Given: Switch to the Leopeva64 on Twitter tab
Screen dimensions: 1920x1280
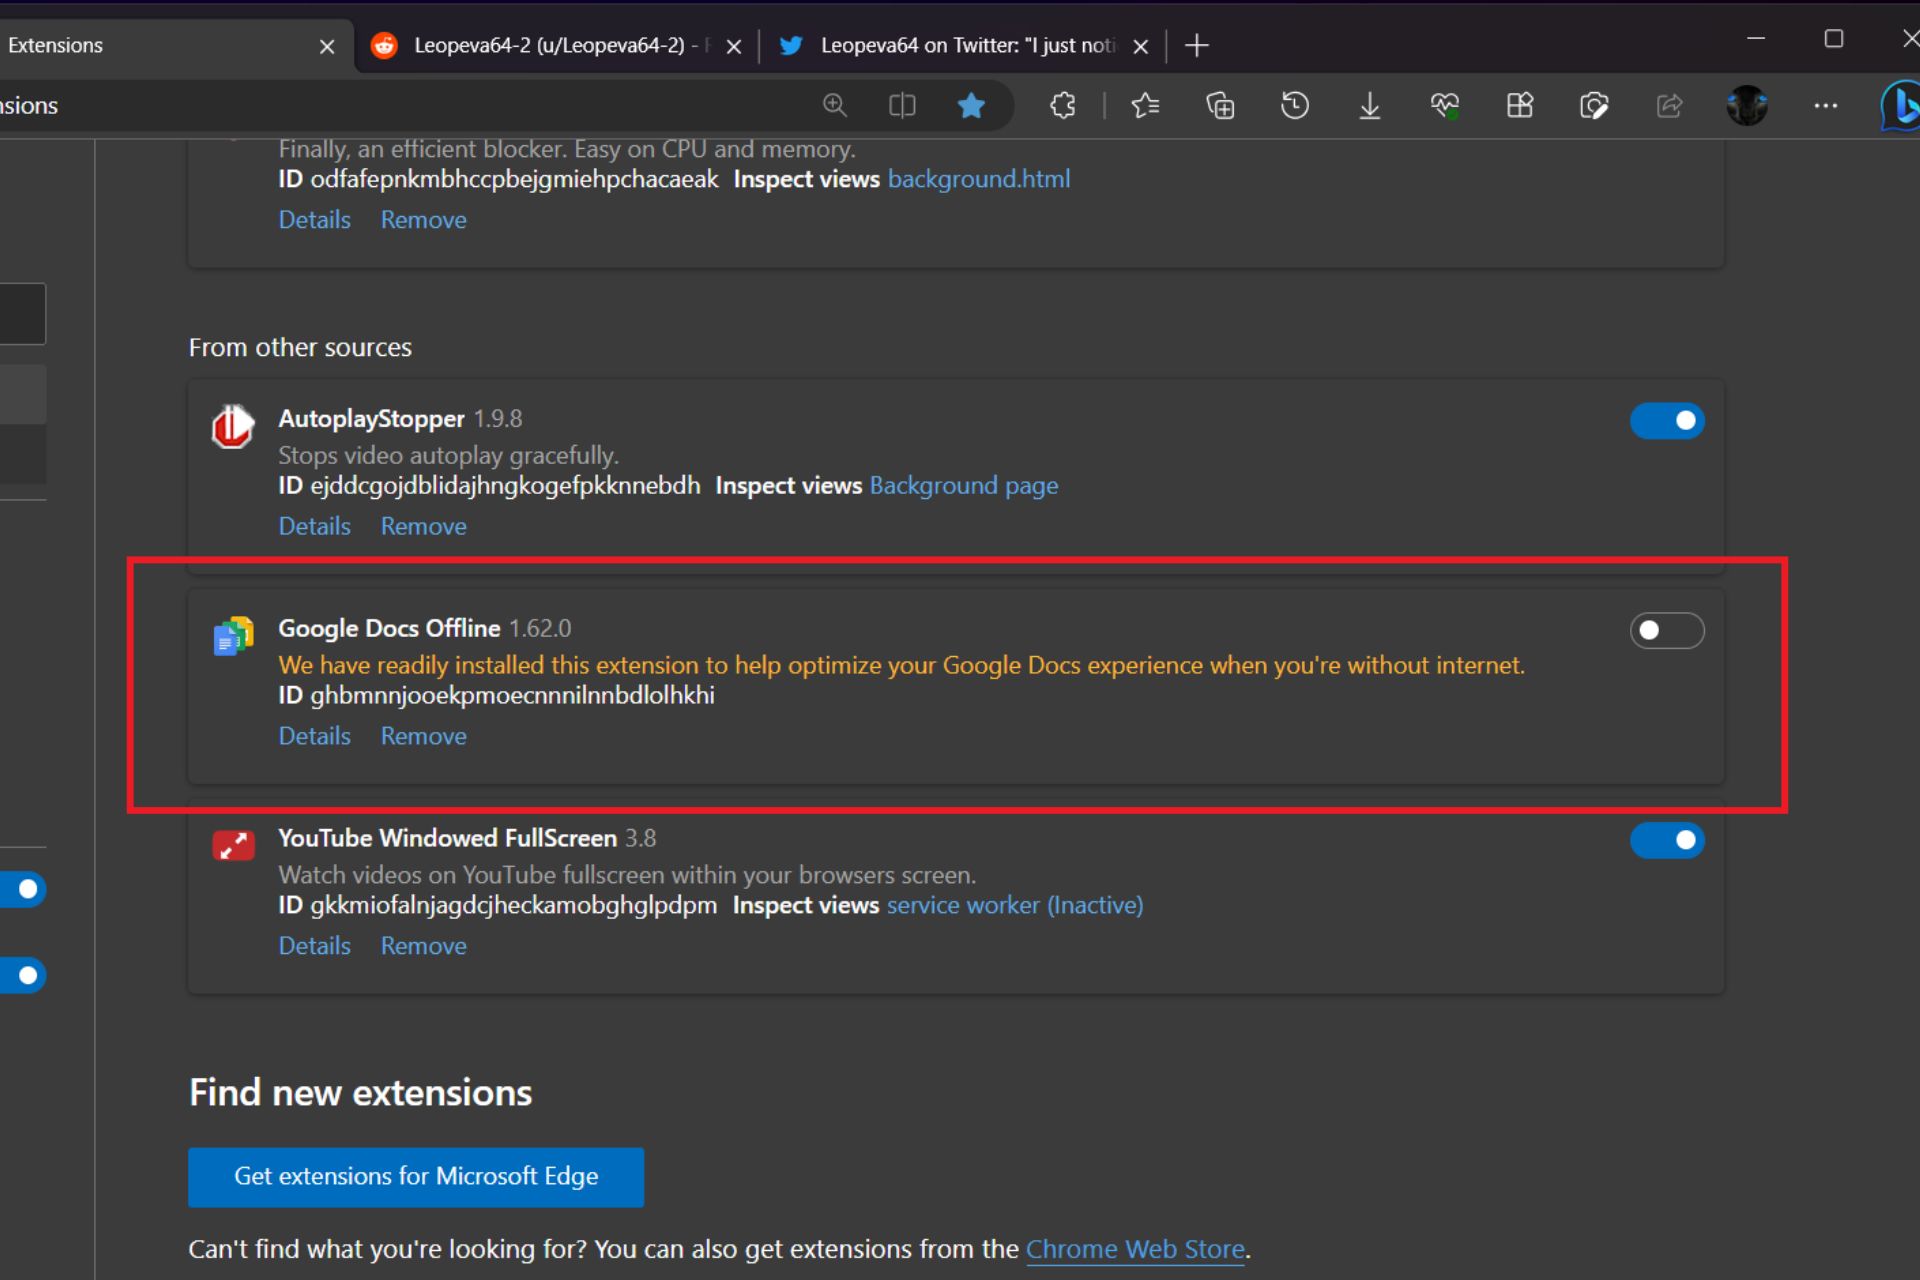Looking at the screenshot, I should (x=964, y=46).
